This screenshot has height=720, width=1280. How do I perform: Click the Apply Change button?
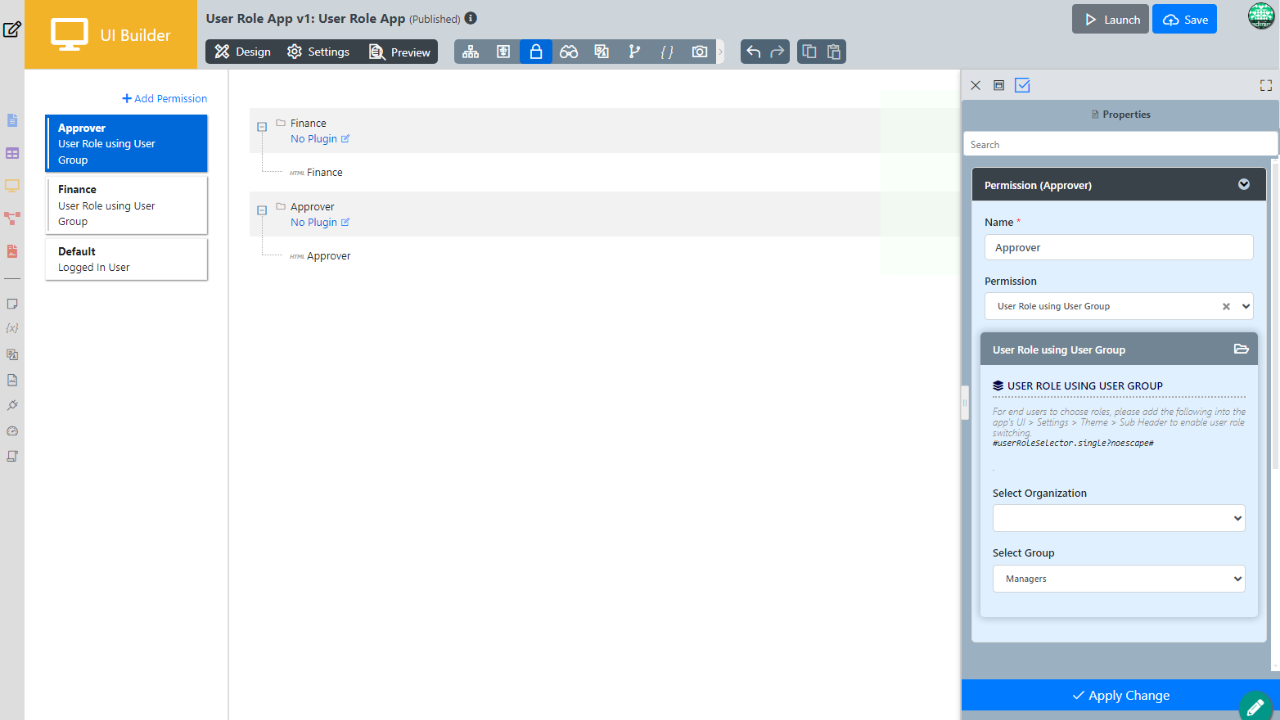pyautogui.click(x=1120, y=695)
